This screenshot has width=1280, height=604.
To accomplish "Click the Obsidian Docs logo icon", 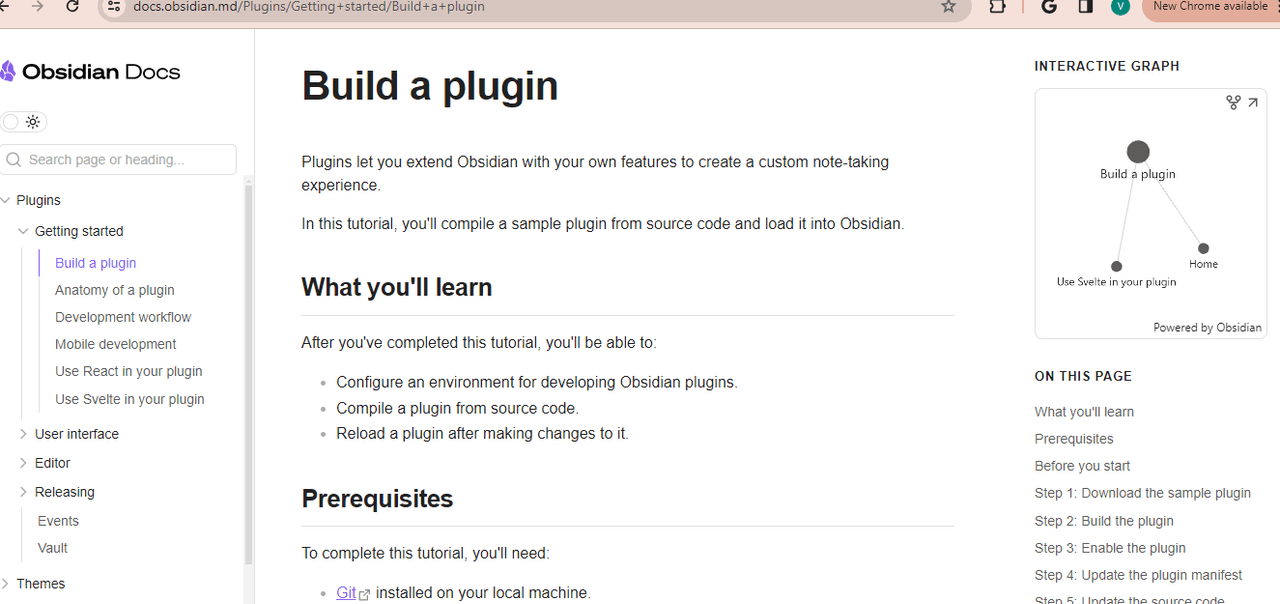I will coord(8,71).
